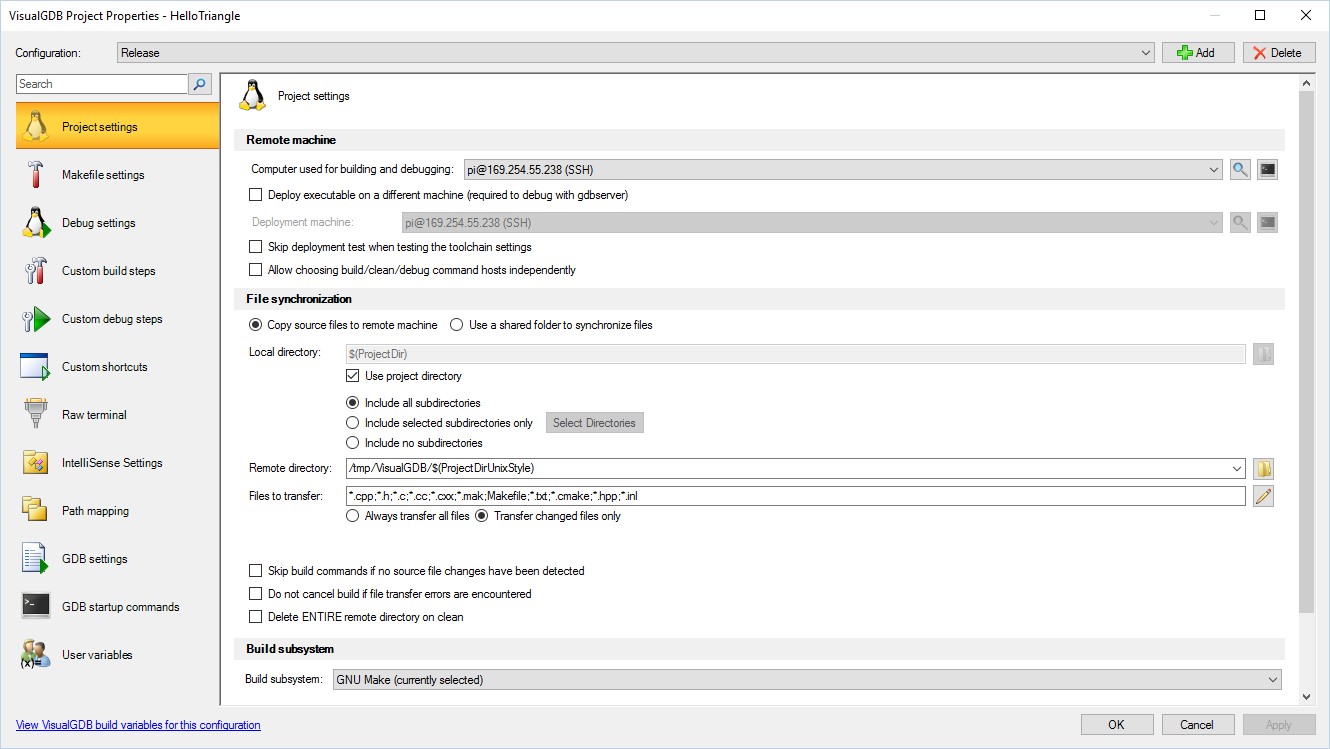Enable Delete ENTIRE remote directory on clean
The width and height of the screenshot is (1330, 749).
[x=255, y=617]
